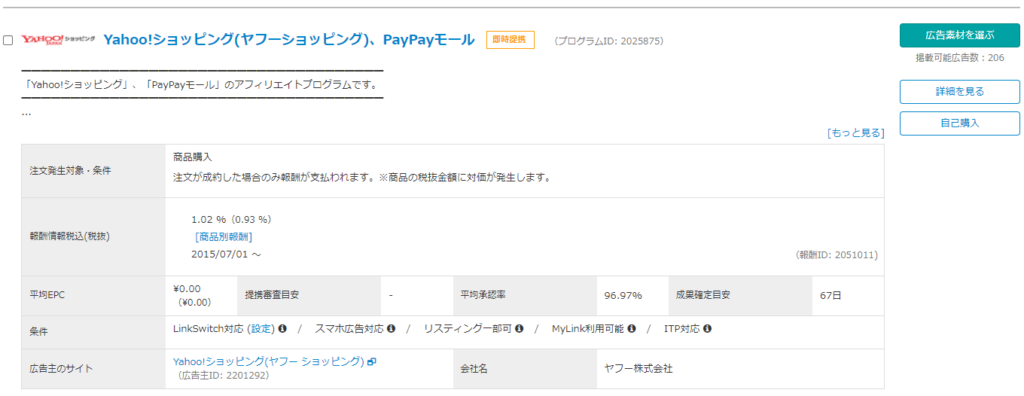
Task: Click the 提携審査目安 label cell
Action: pos(309,295)
